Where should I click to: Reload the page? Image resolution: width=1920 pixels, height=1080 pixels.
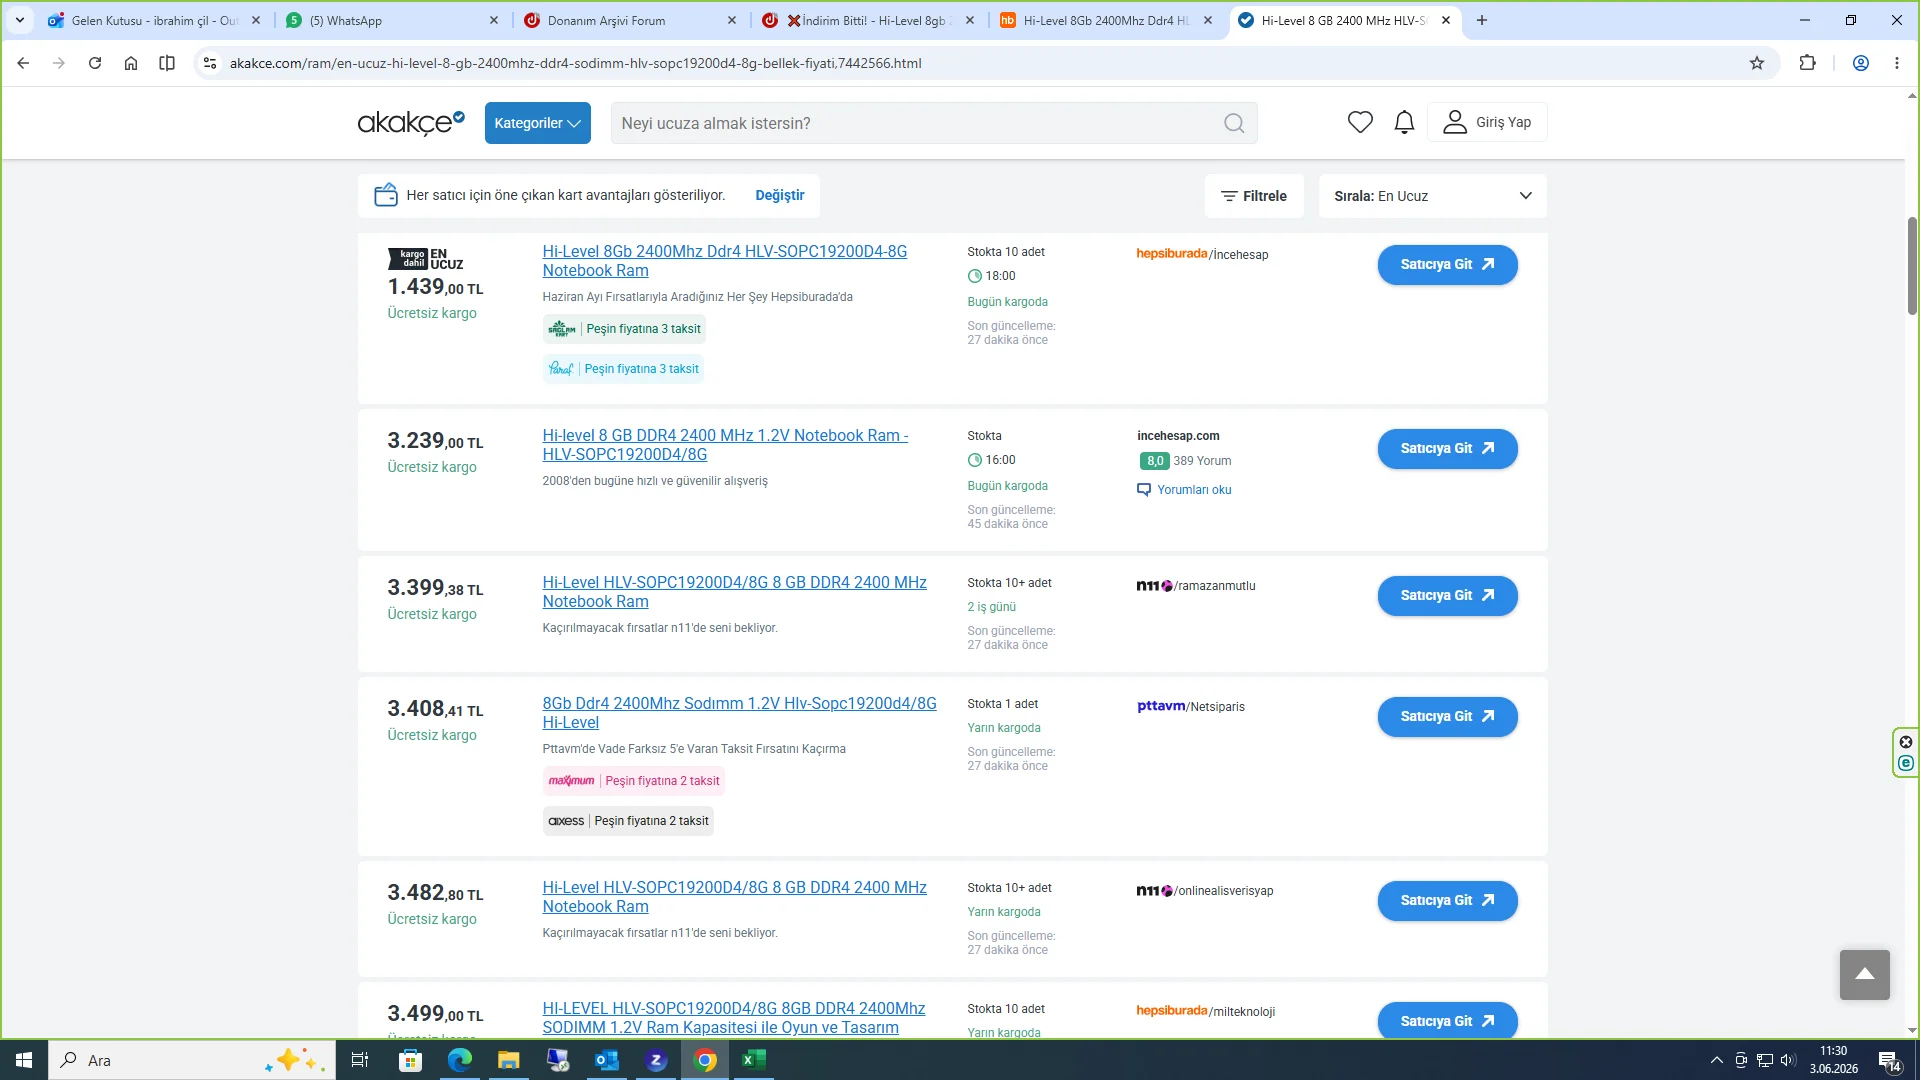(95, 63)
